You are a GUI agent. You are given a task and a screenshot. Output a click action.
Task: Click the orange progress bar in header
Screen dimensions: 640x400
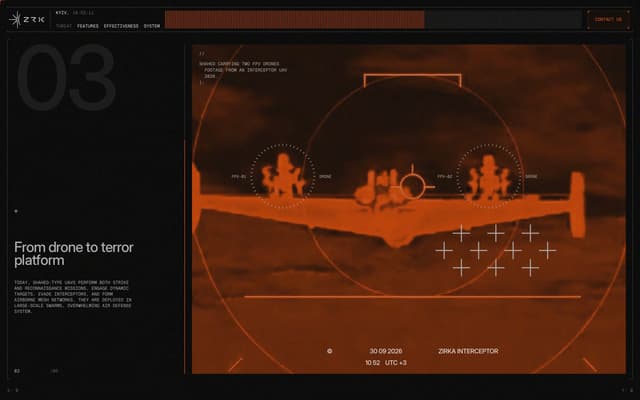pyautogui.click(x=294, y=20)
